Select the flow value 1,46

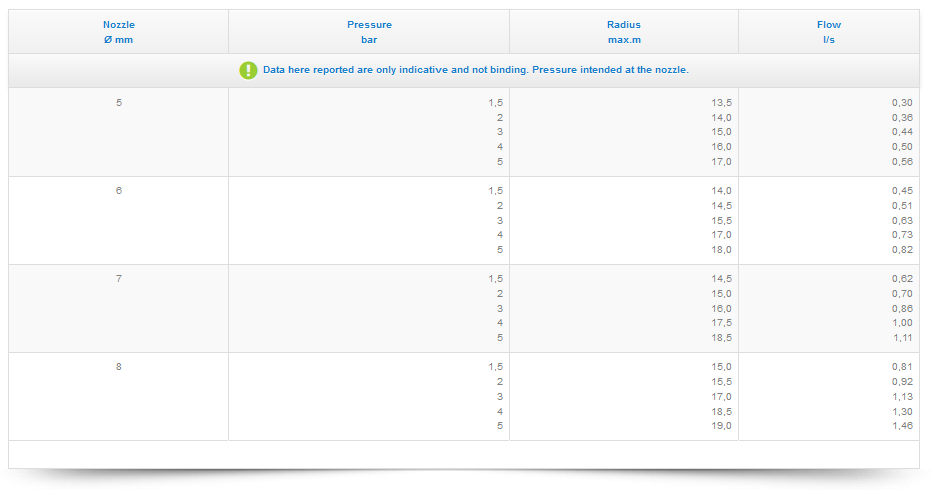pos(902,426)
